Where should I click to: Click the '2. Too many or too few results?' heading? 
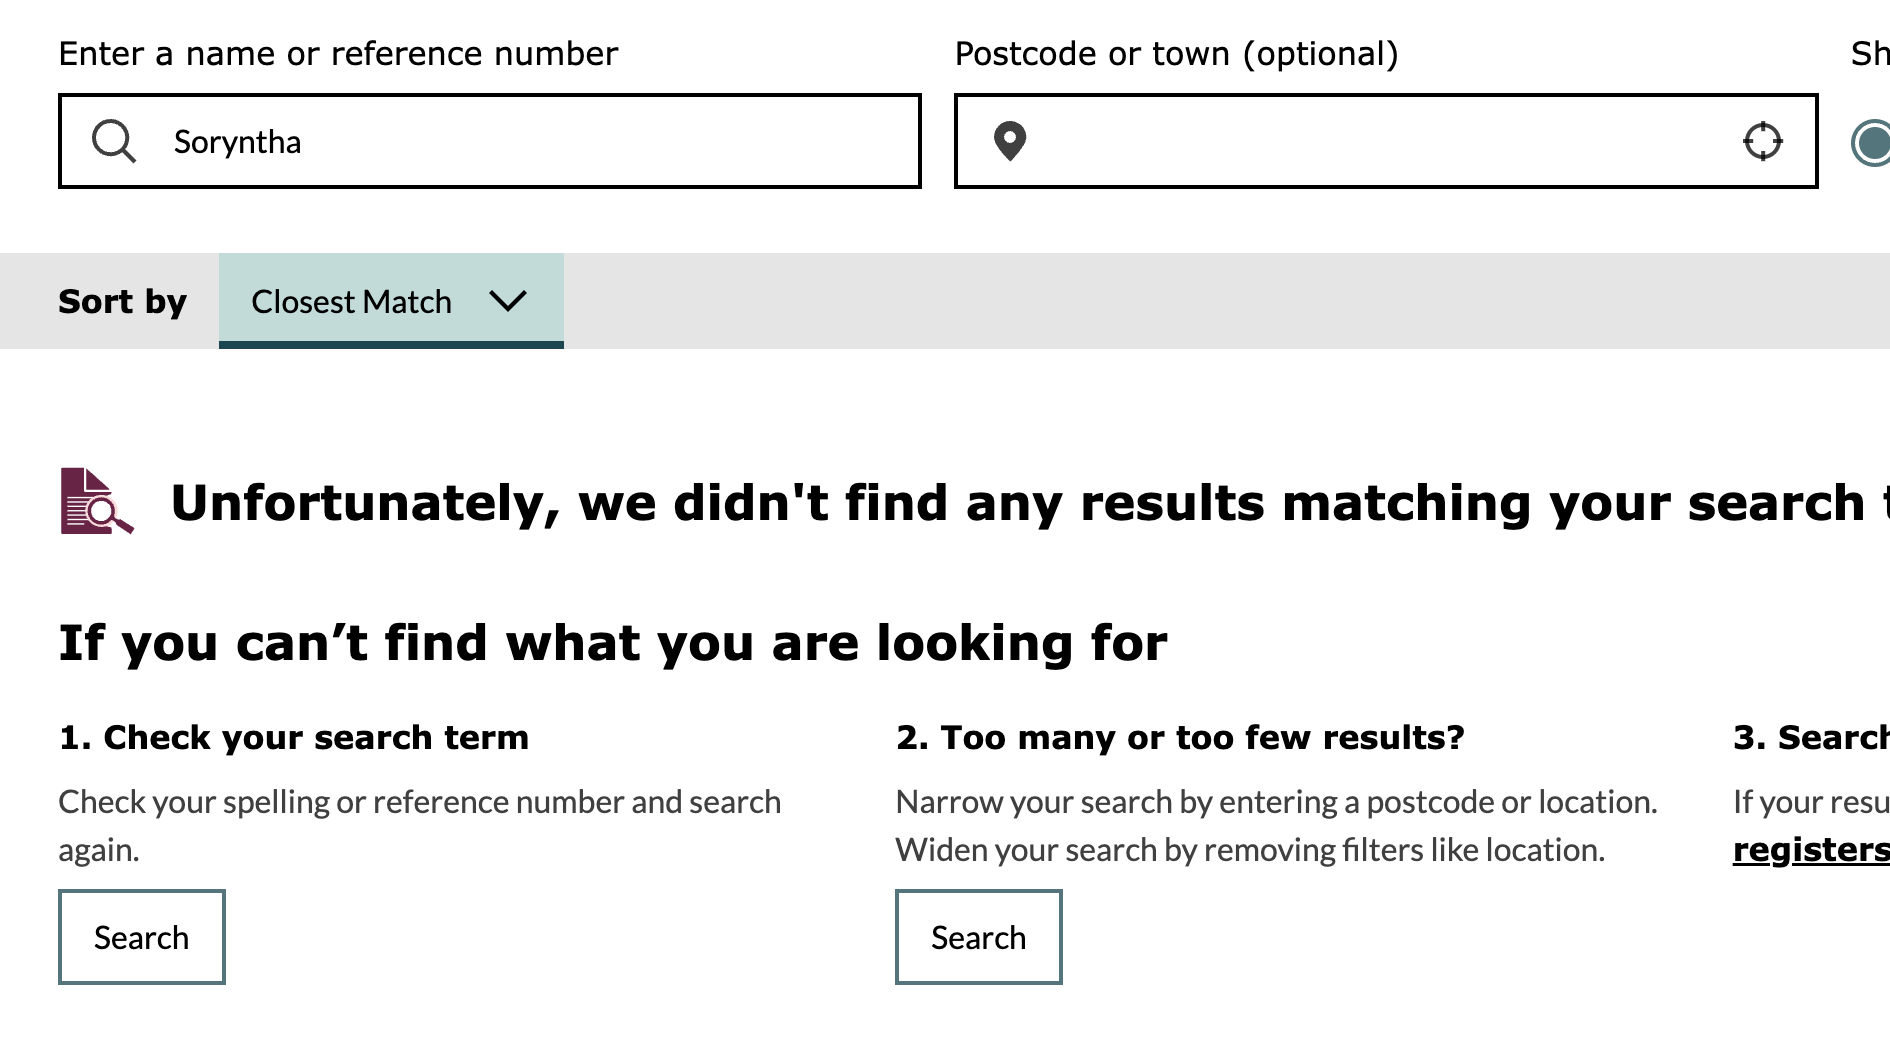1180,737
